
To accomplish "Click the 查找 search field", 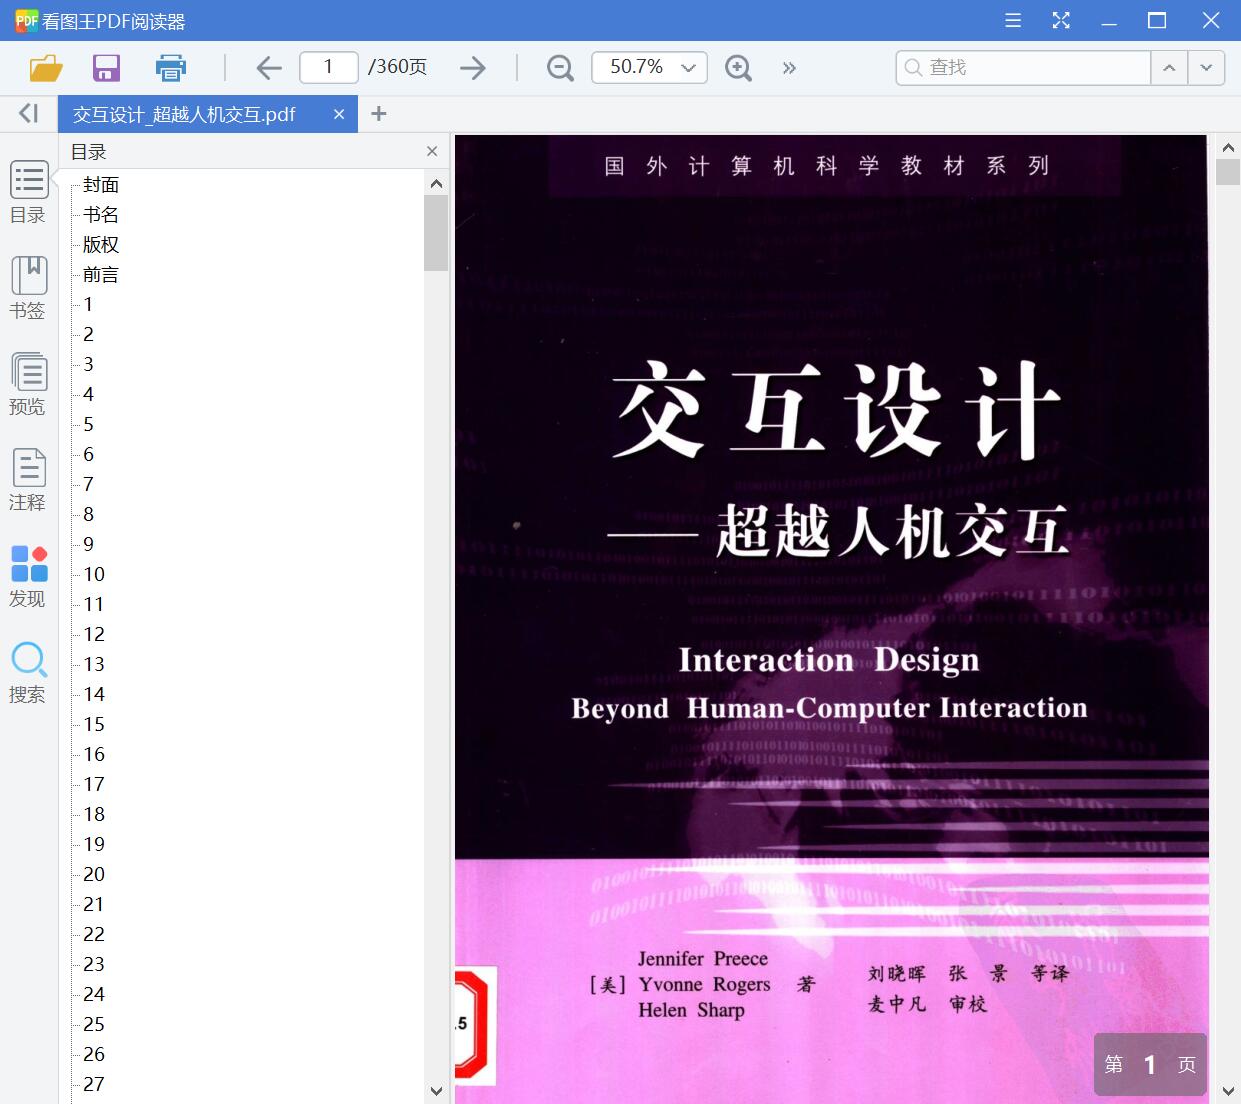I will click(x=1023, y=68).
